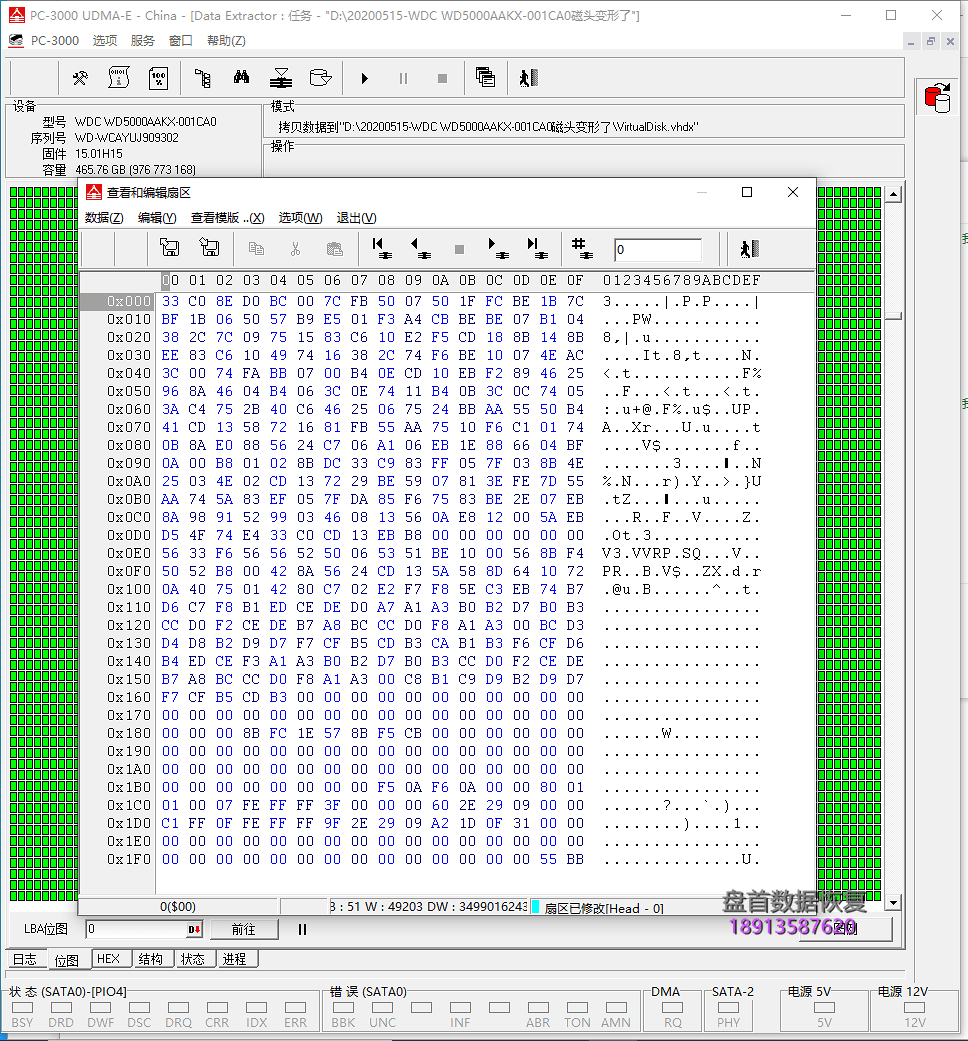Open the tools wrench icon in main toolbar
968x1041 pixels.
(x=80, y=78)
